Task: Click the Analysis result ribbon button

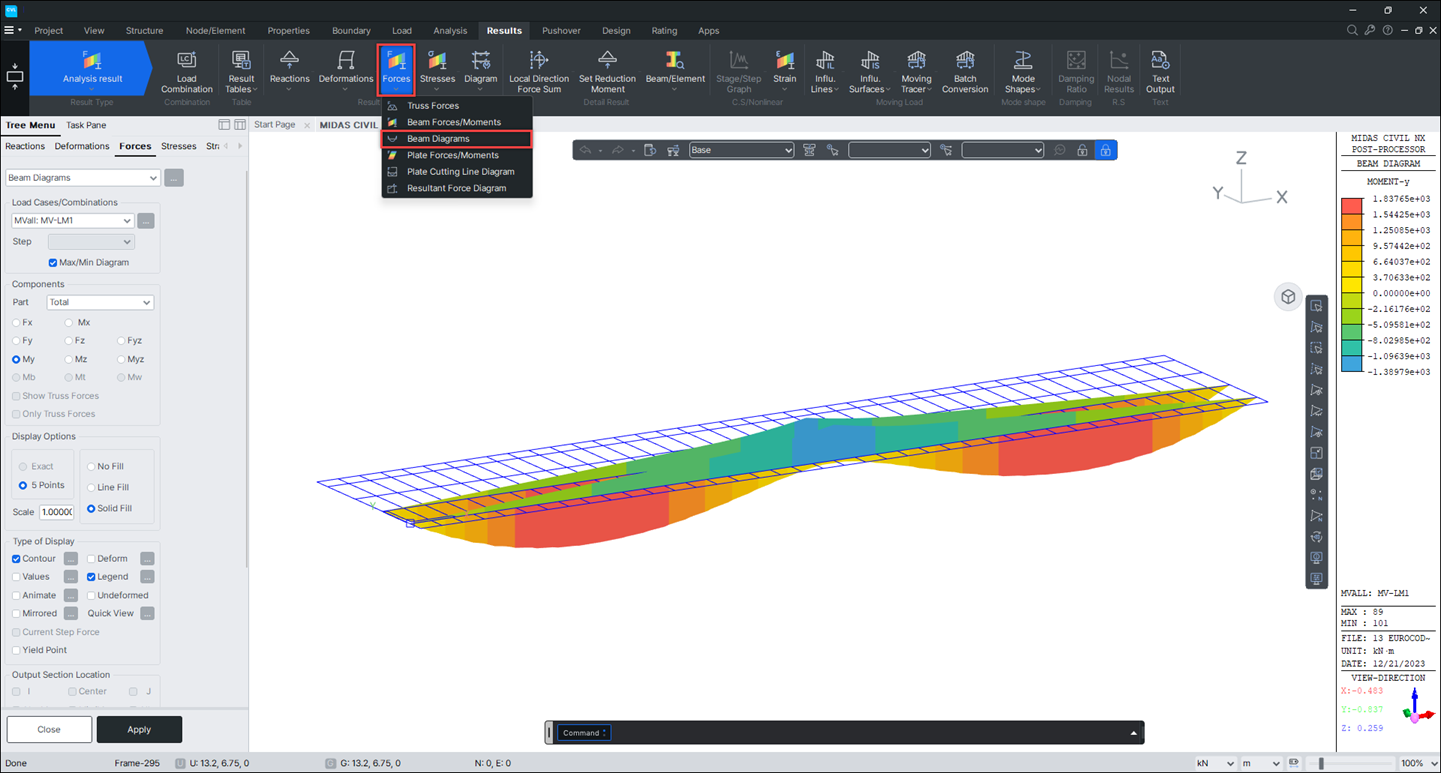Action: pyautogui.click(x=92, y=68)
